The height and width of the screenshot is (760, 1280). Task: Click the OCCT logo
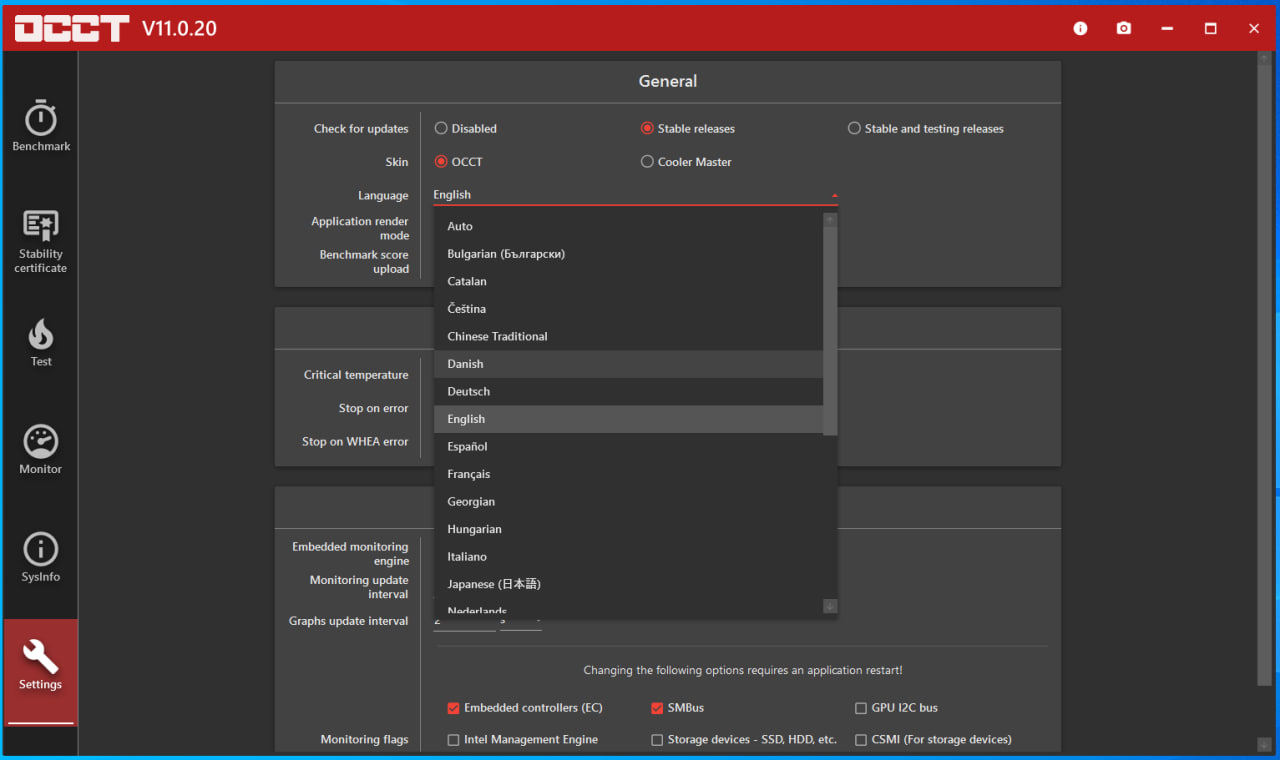coord(72,28)
